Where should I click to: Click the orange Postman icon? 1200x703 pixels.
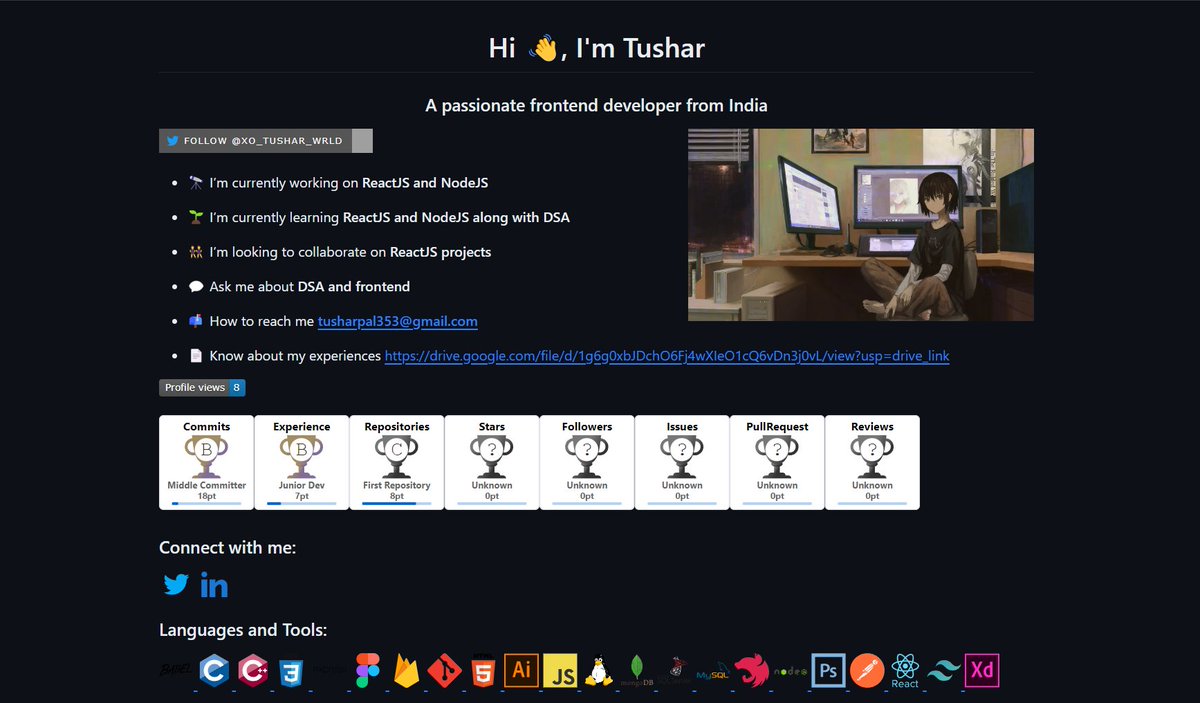pos(867,671)
